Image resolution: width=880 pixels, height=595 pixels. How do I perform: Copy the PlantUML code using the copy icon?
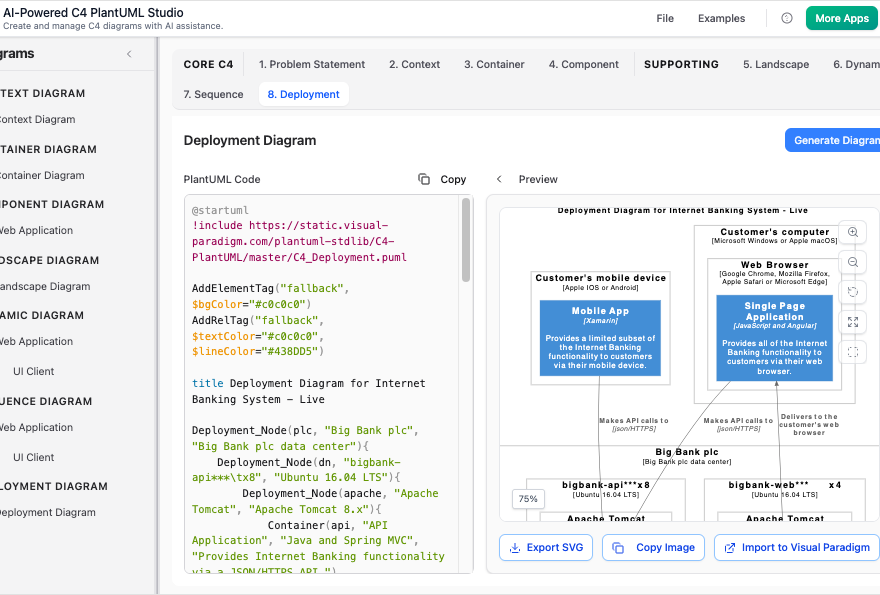(x=424, y=178)
